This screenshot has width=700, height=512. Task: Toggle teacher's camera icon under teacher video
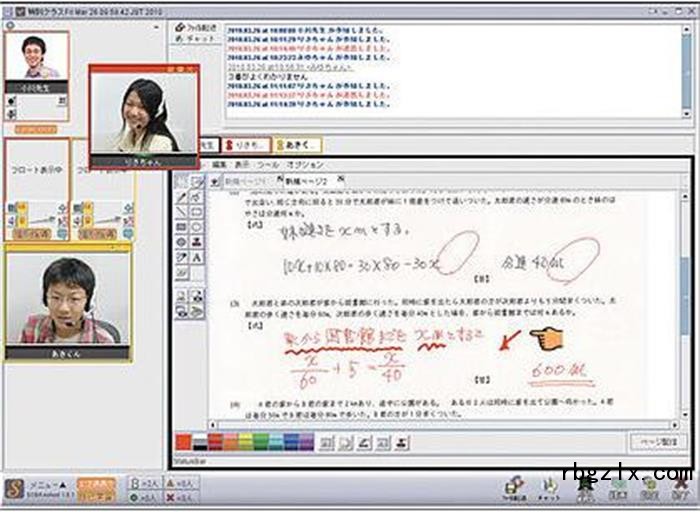pos(12,114)
